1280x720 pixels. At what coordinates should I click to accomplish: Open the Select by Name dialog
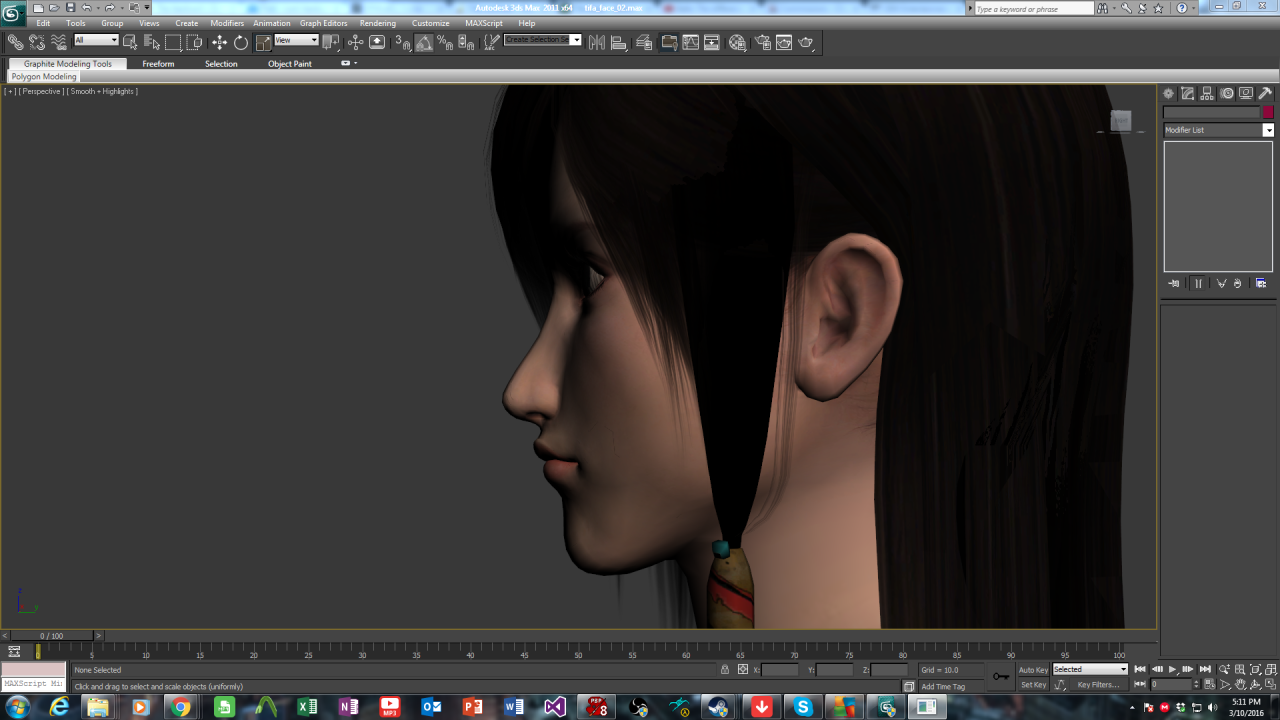tap(152, 42)
